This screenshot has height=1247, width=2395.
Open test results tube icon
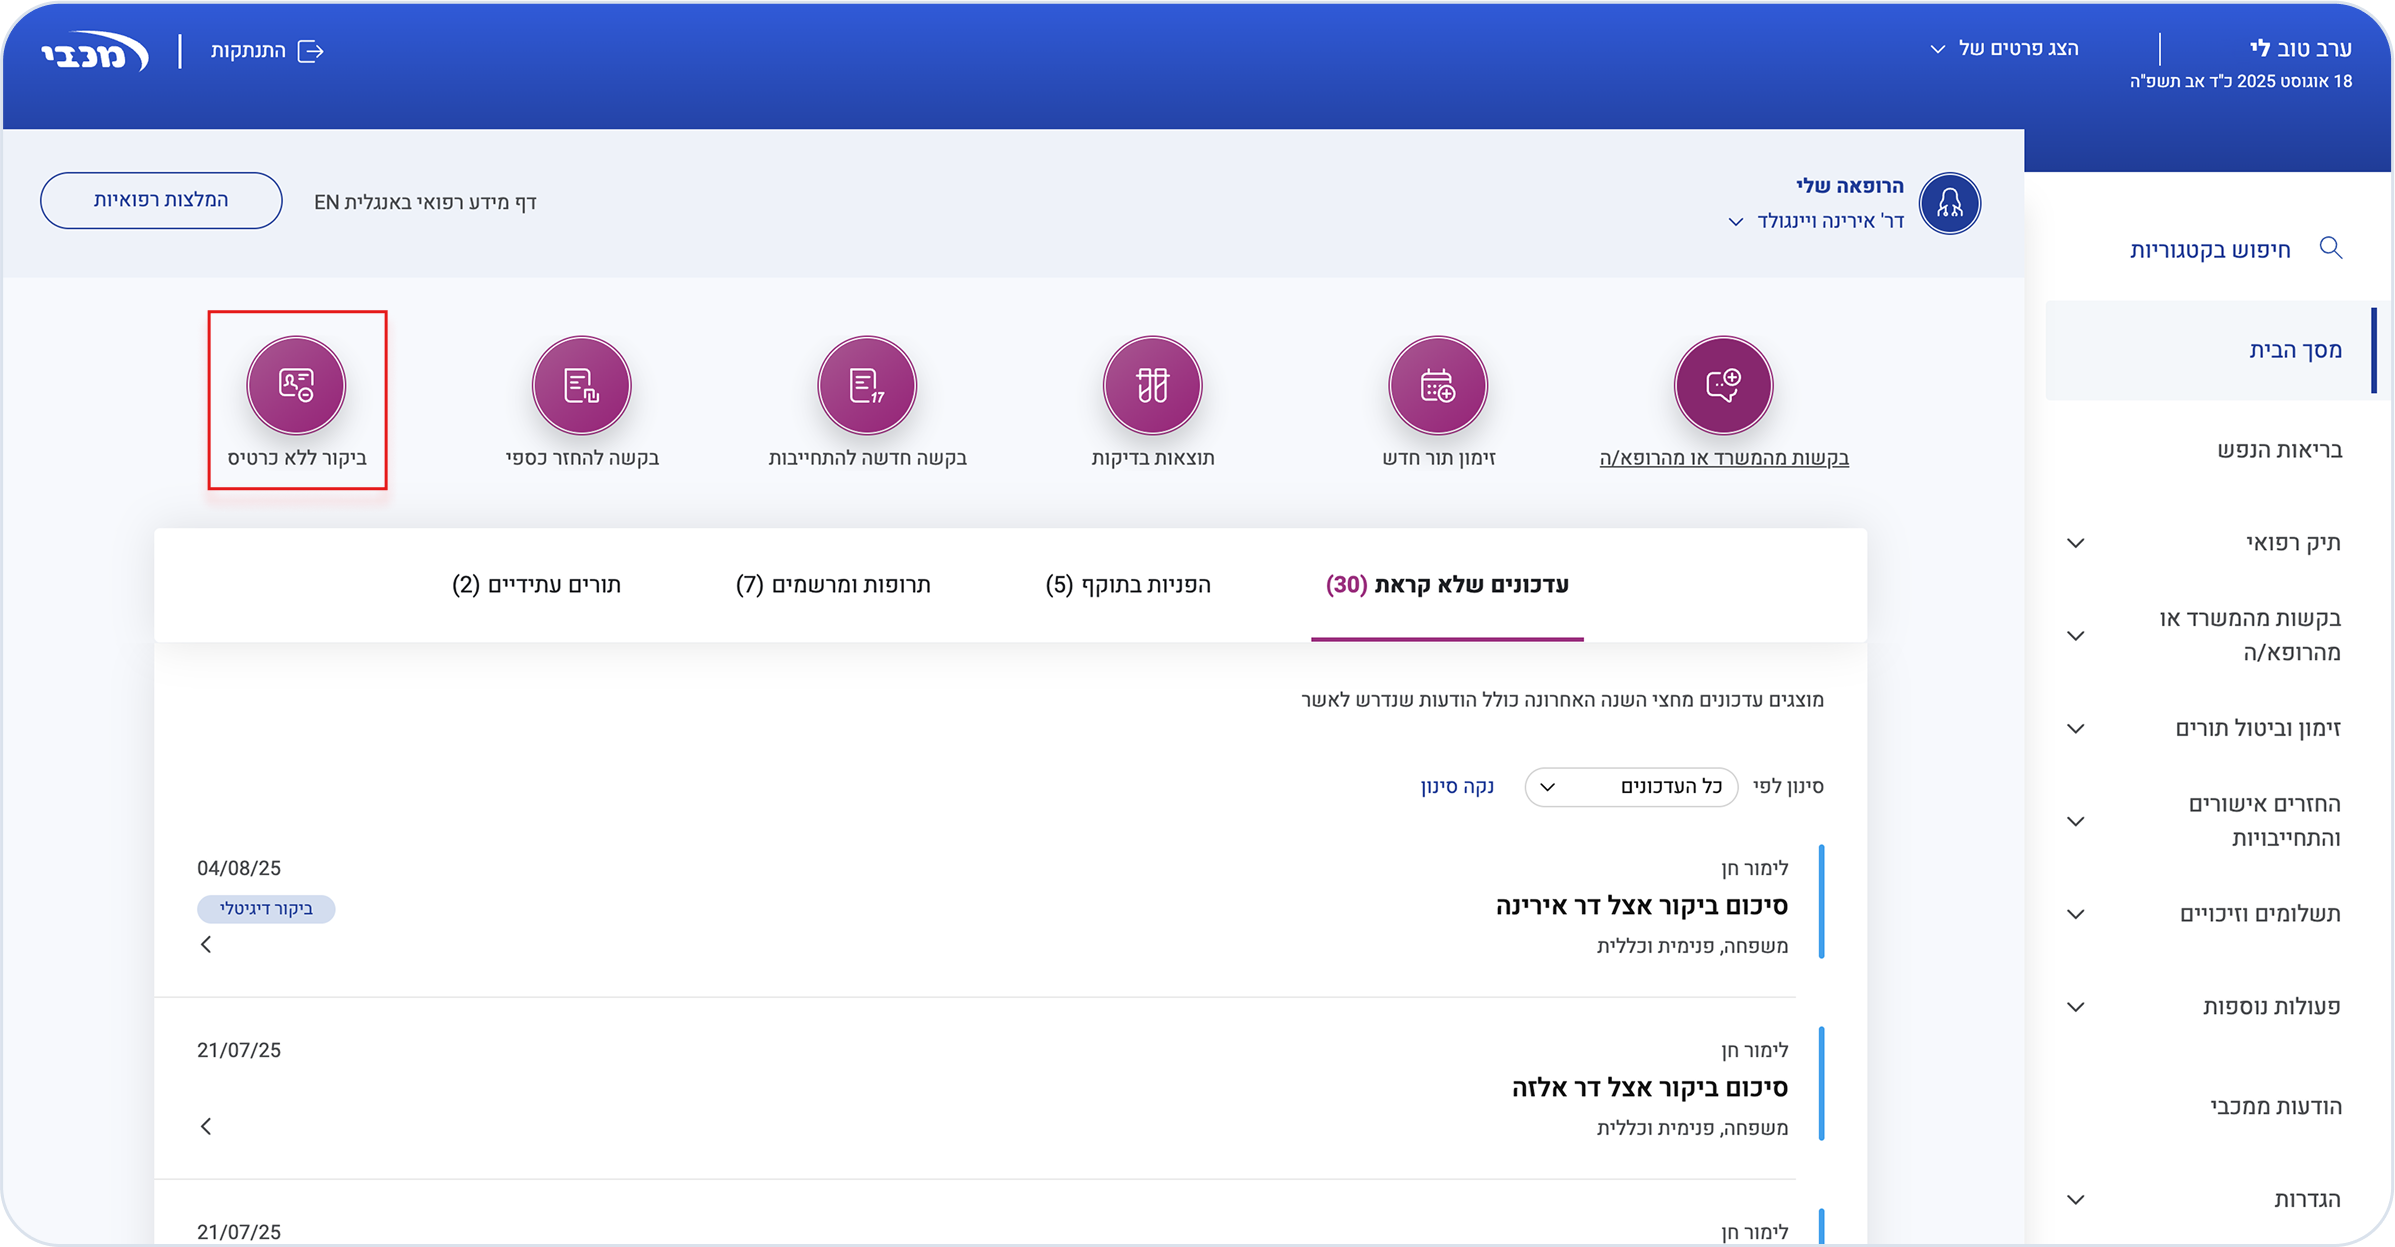click(1152, 385)
